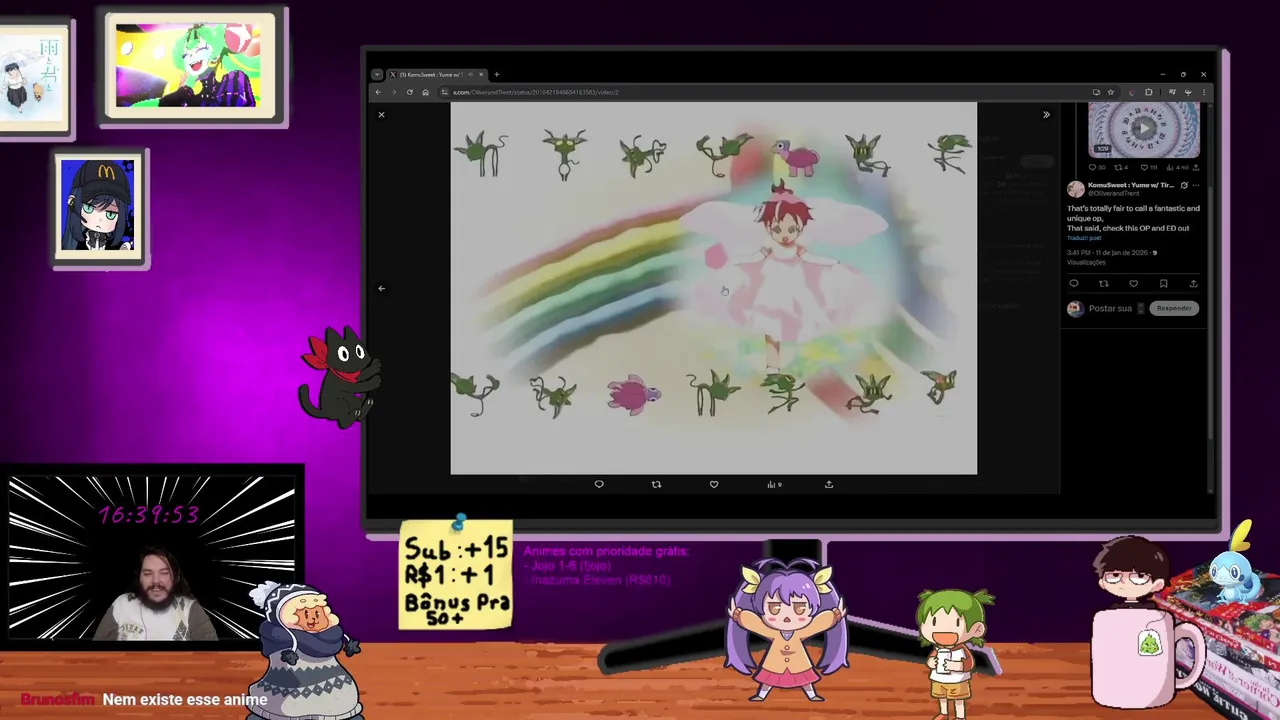The height and width of the screenshot is (720, 1280).
Task: Play the video thumbnail in the parent post
Action: 1144,128
